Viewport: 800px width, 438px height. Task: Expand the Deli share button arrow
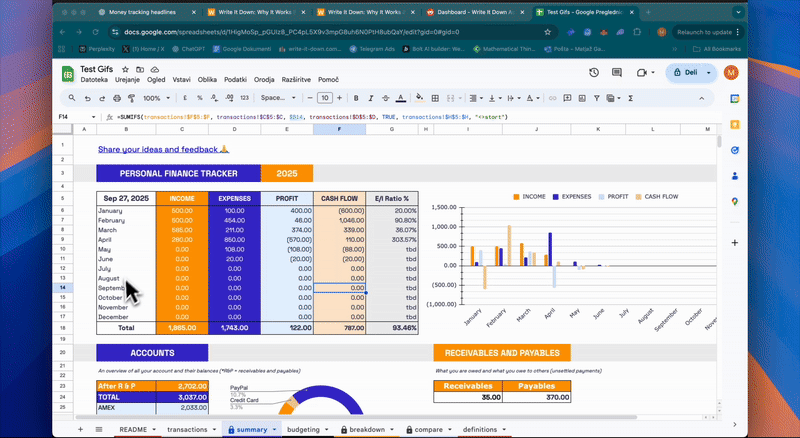708,73
